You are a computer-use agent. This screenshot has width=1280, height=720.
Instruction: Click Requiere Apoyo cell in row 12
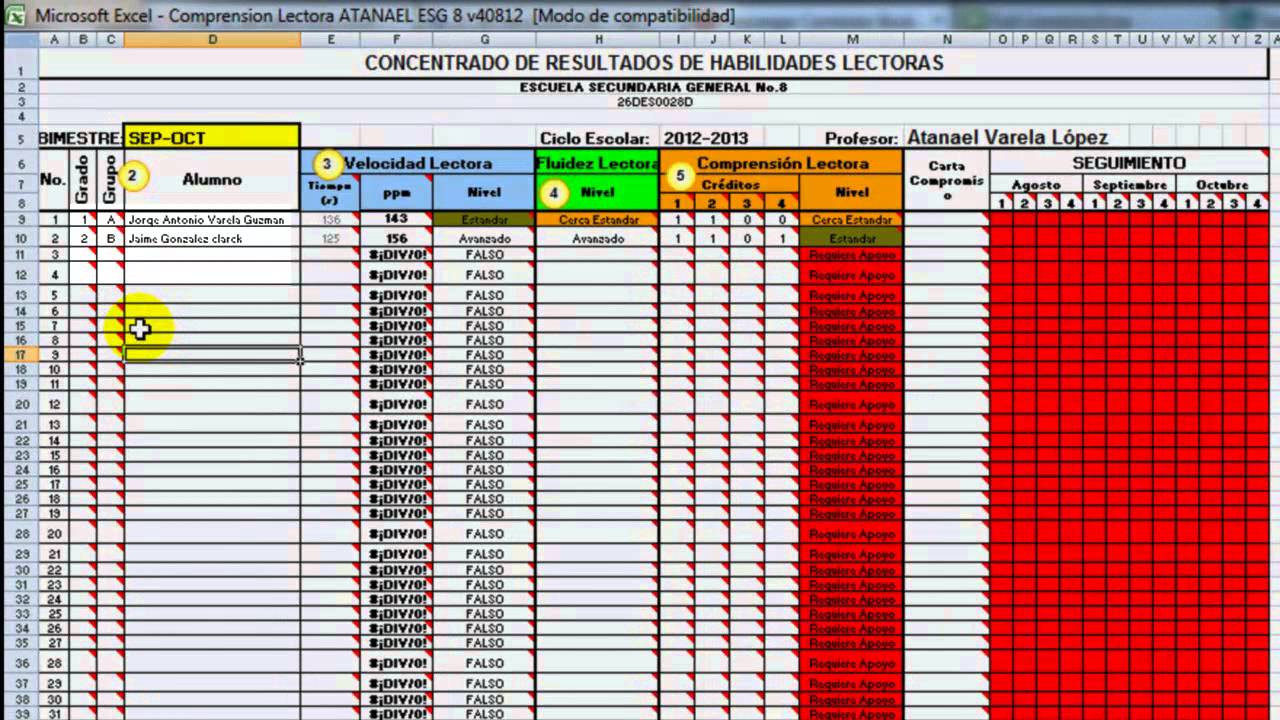coord(852,275)
